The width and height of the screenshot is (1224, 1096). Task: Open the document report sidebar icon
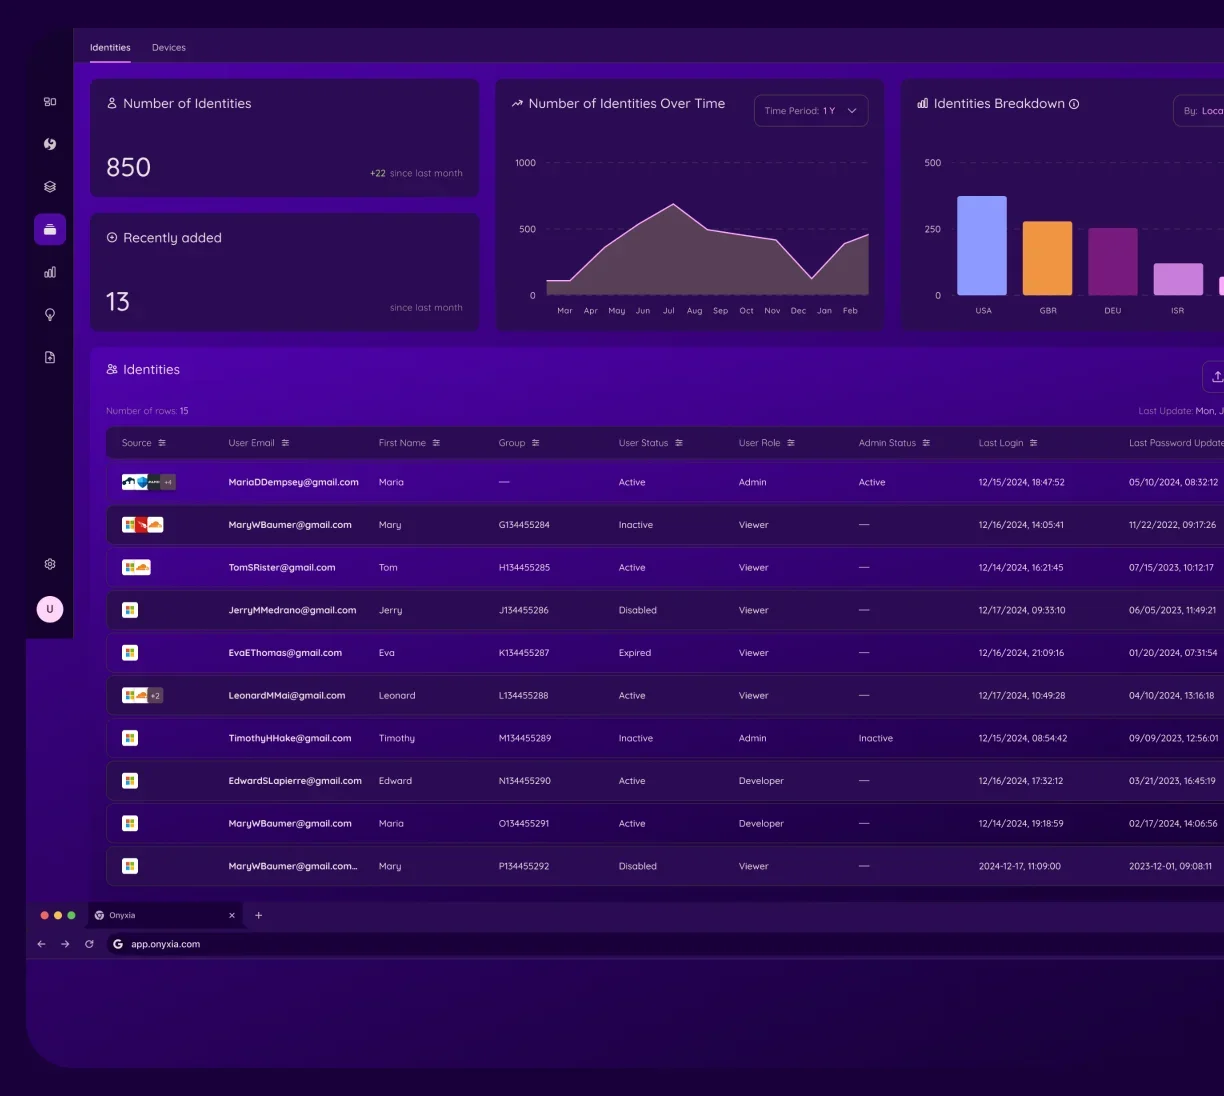click(x=50, y=357)
